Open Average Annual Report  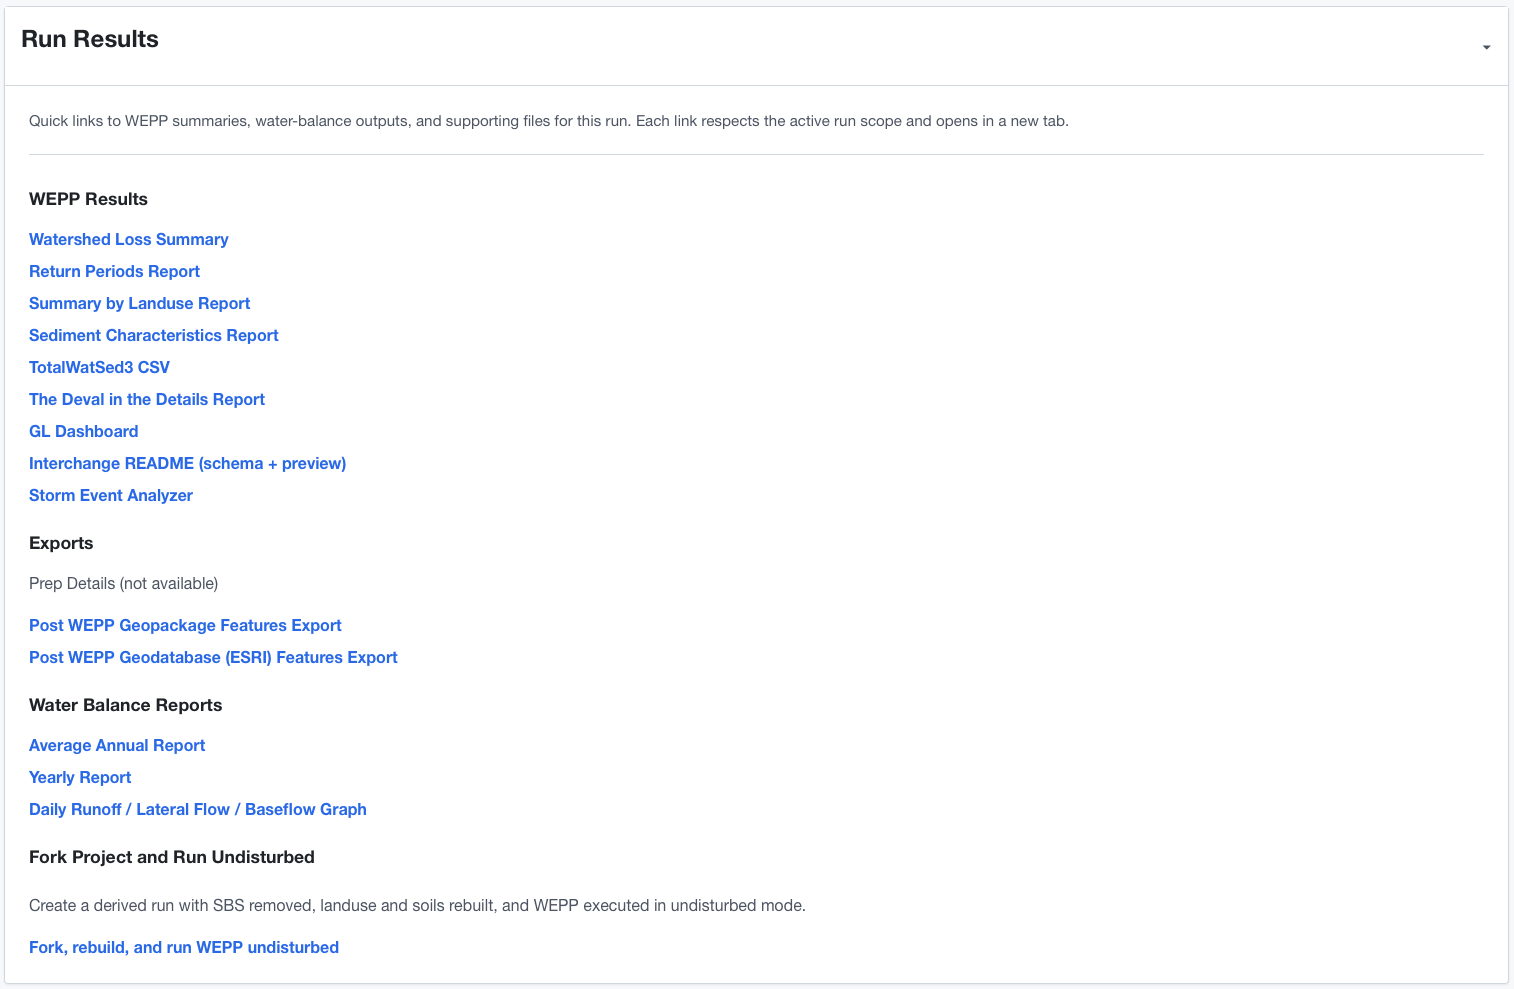tap(116, 745)
